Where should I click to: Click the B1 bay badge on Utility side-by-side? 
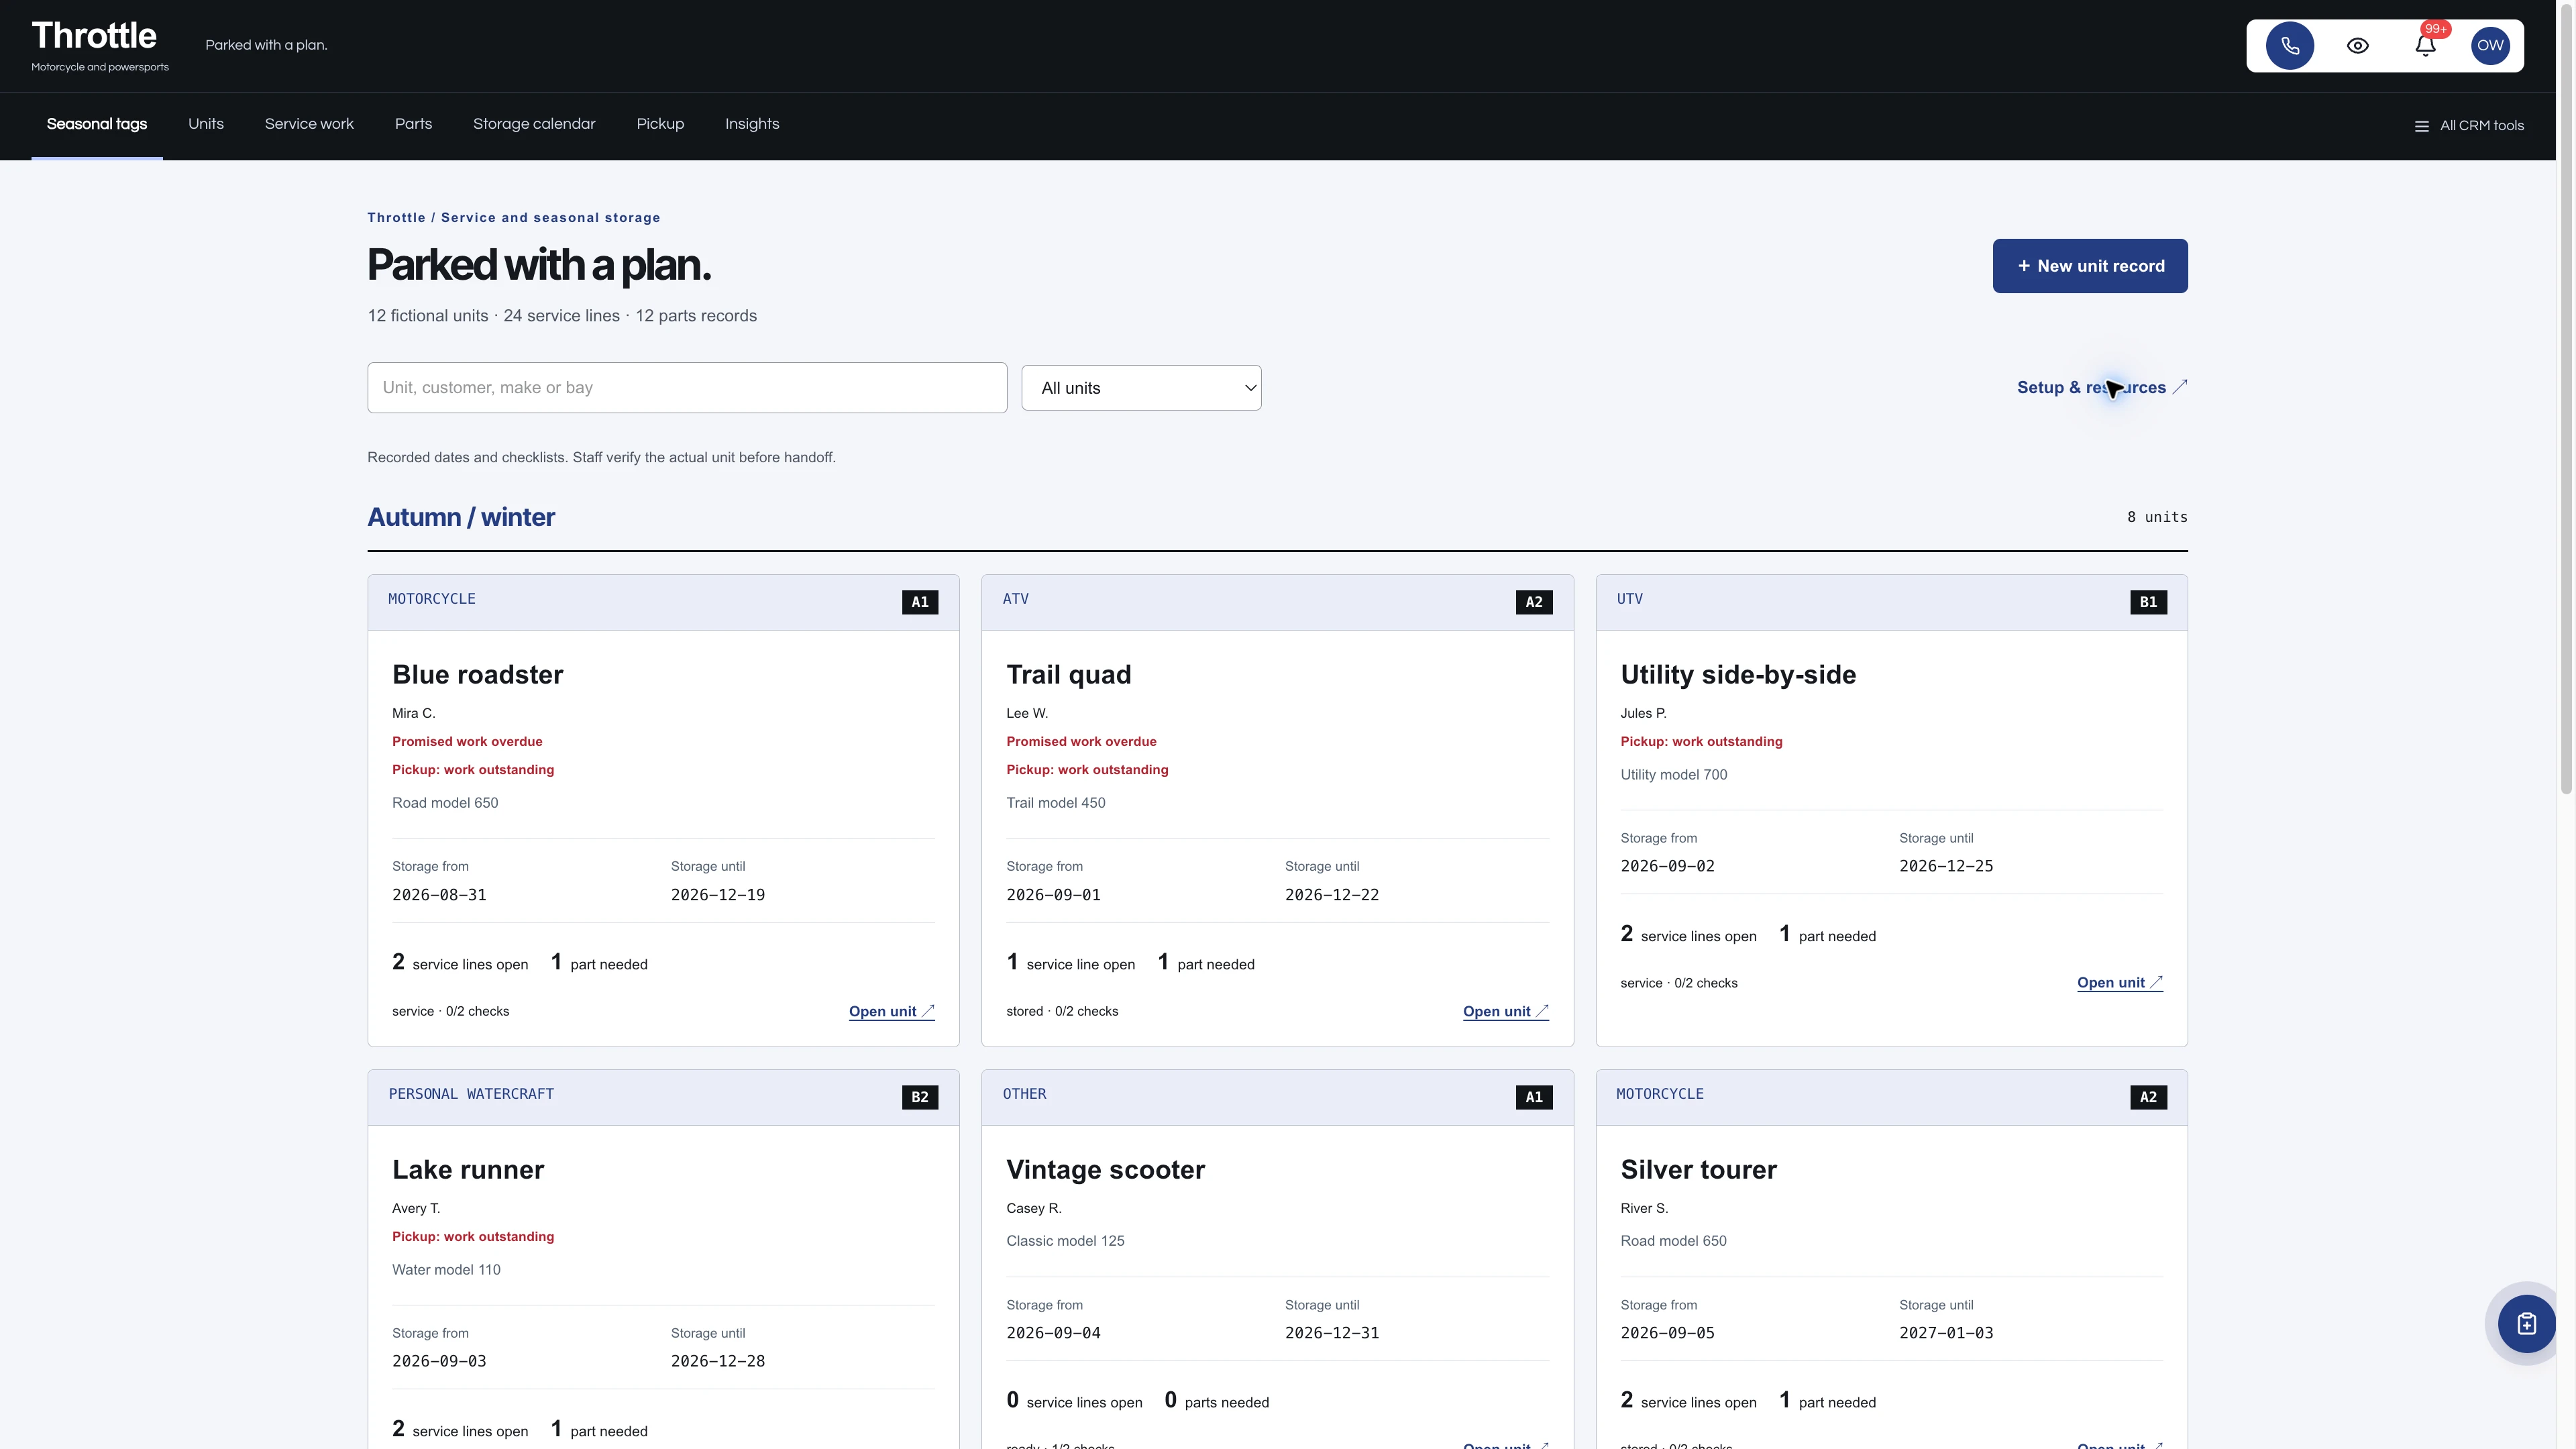tap(2148, 602)
